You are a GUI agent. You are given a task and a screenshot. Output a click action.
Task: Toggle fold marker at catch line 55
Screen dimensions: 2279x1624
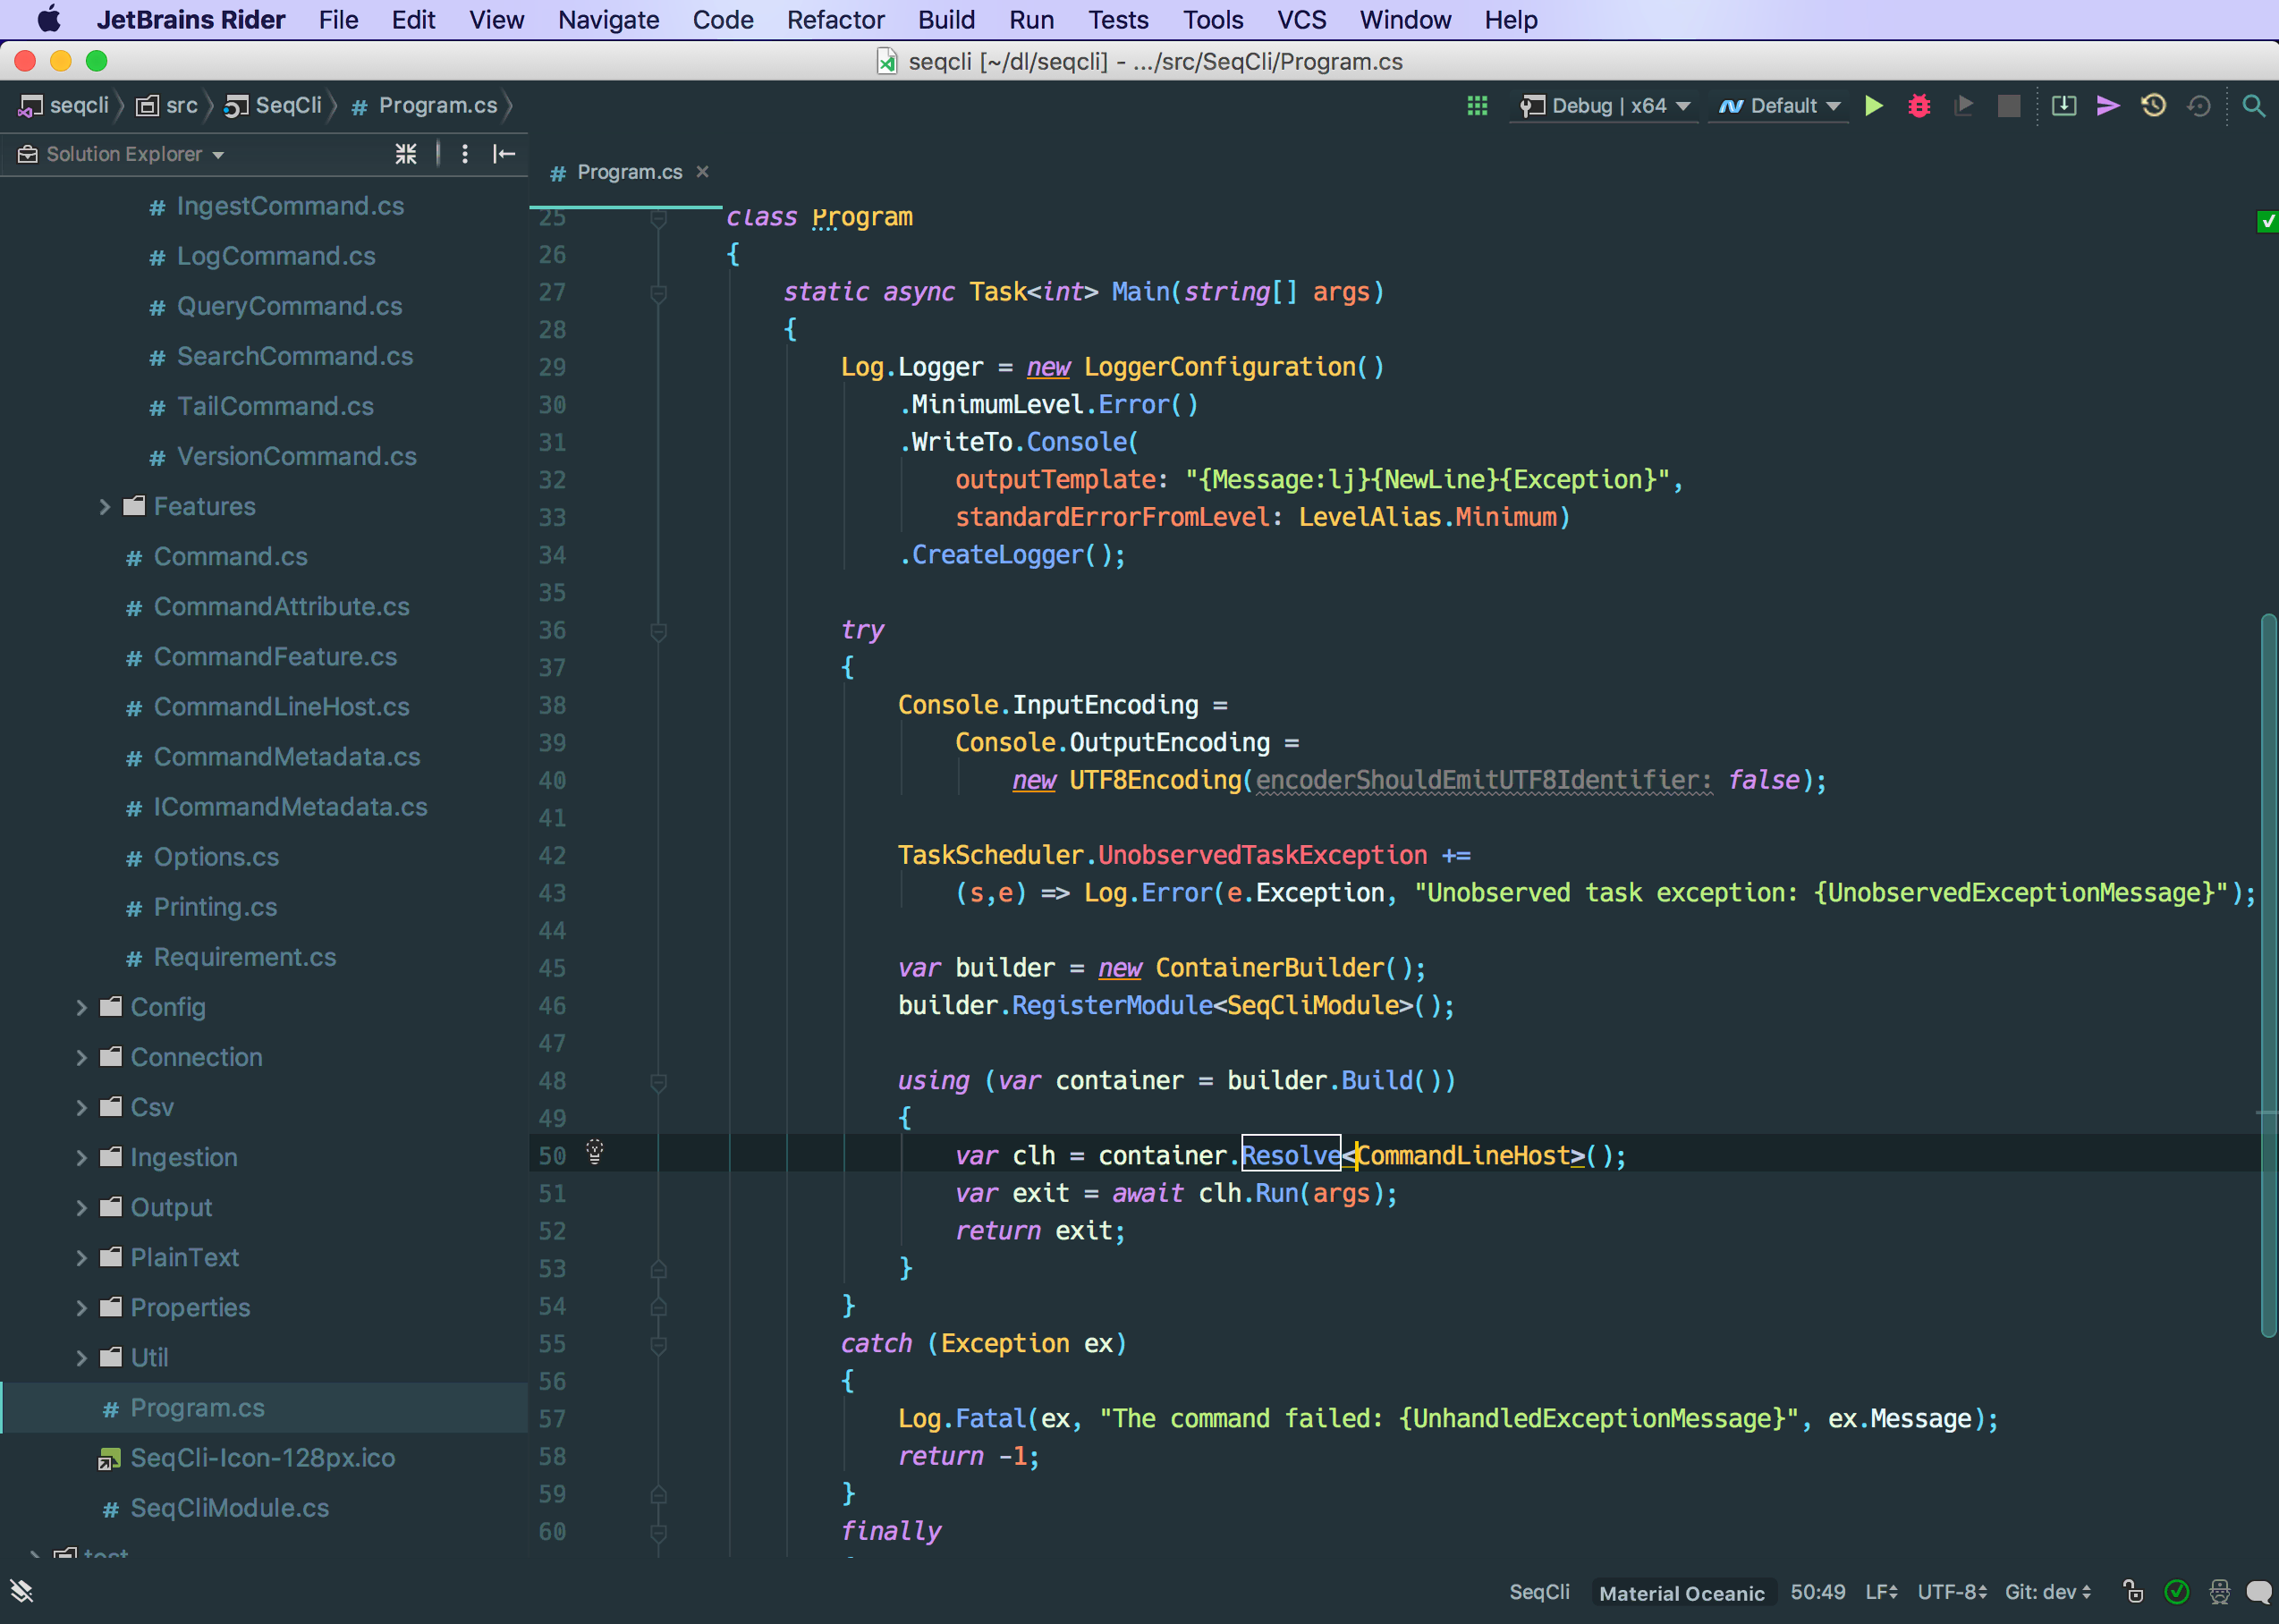(x=658, y=1345)
